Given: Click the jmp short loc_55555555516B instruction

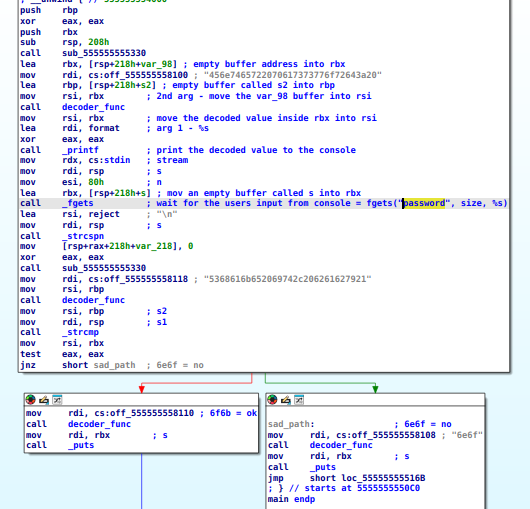Looking at the screenshot, I should tap(346, 478).
